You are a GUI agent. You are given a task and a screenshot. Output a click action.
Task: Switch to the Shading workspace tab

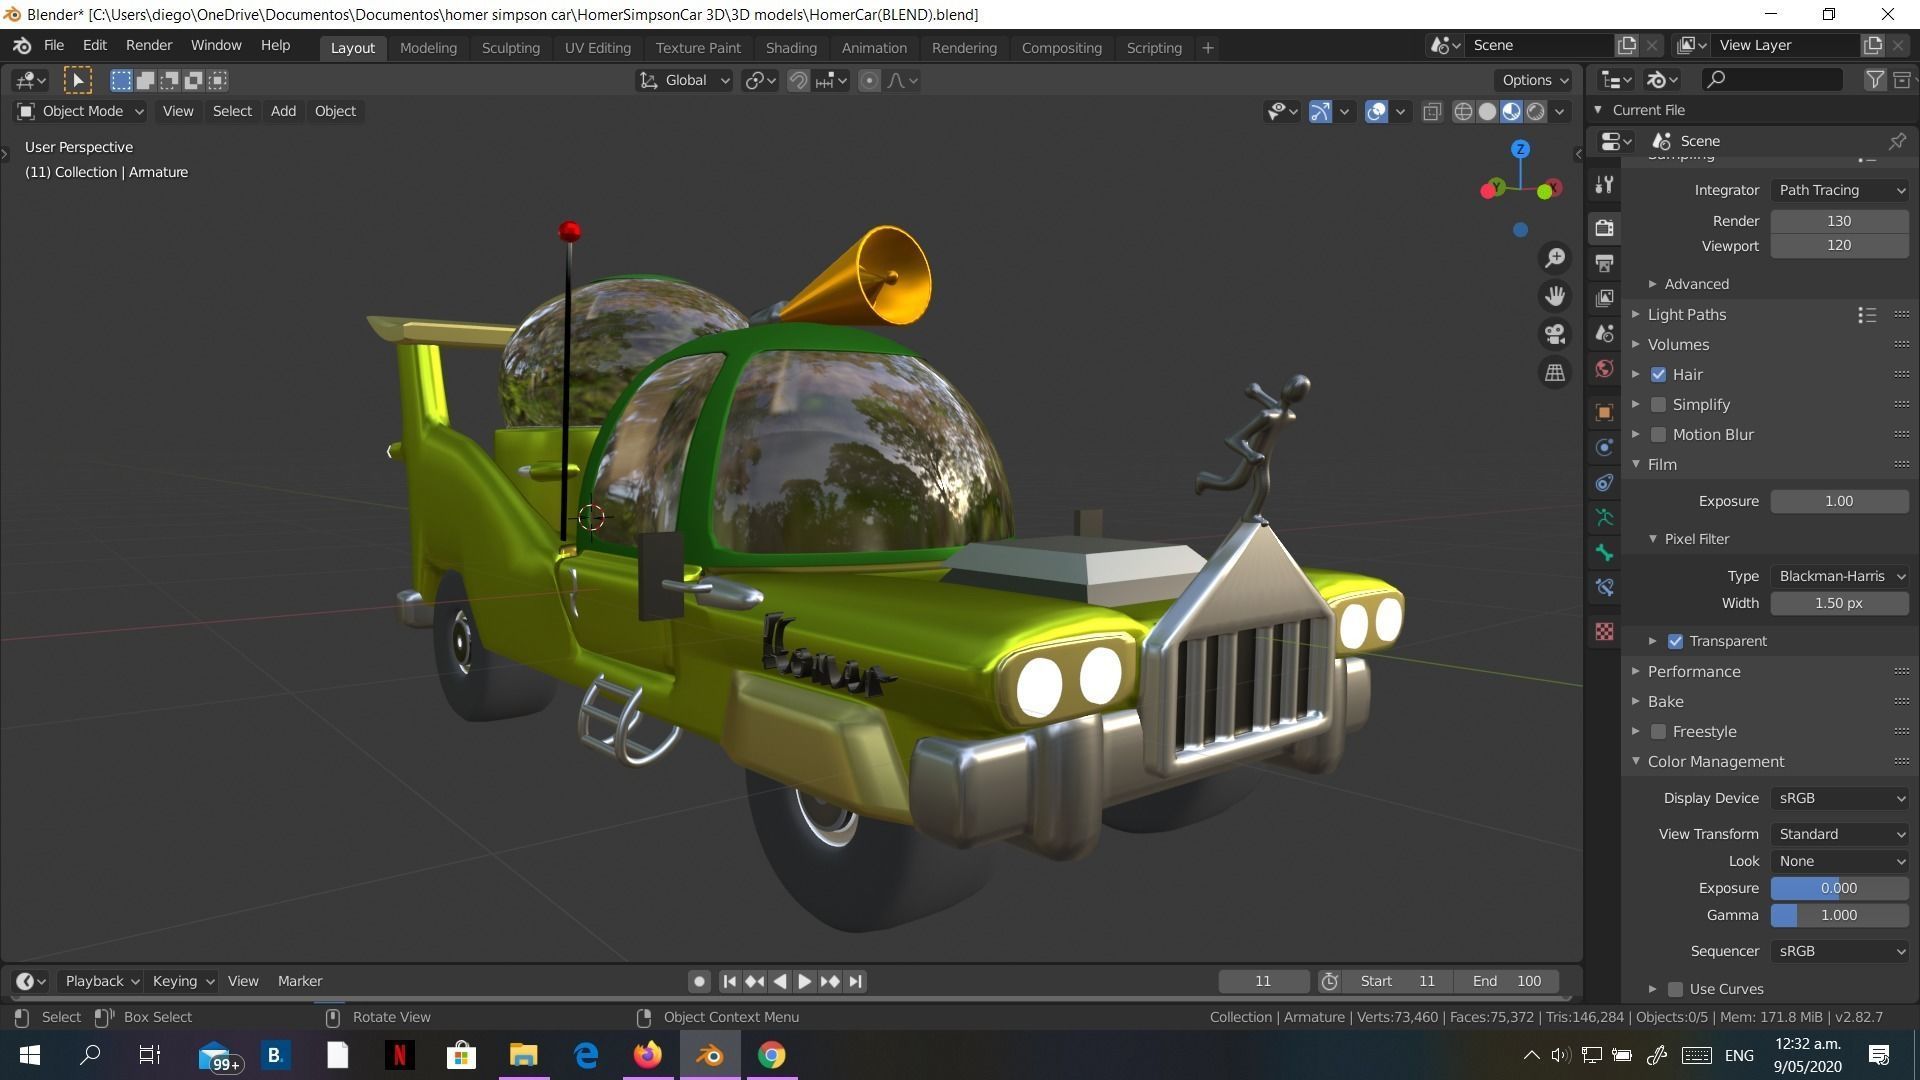point(791,47)
